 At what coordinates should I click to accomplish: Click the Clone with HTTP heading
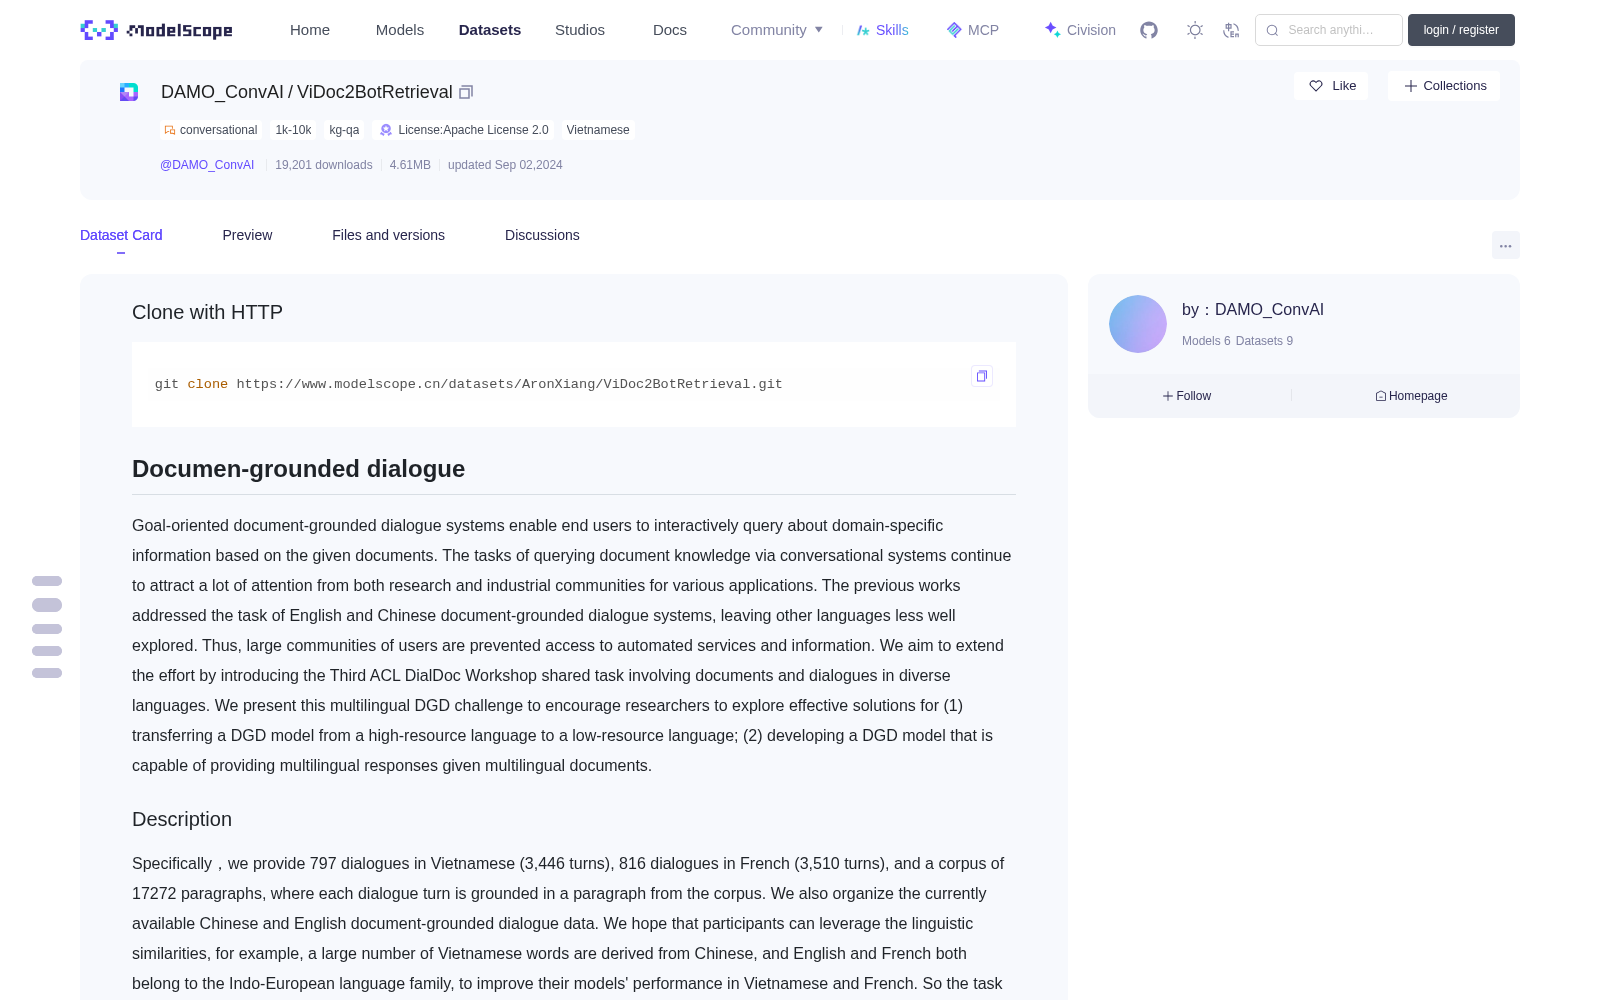pyautogui.click(x=207, y=312)
